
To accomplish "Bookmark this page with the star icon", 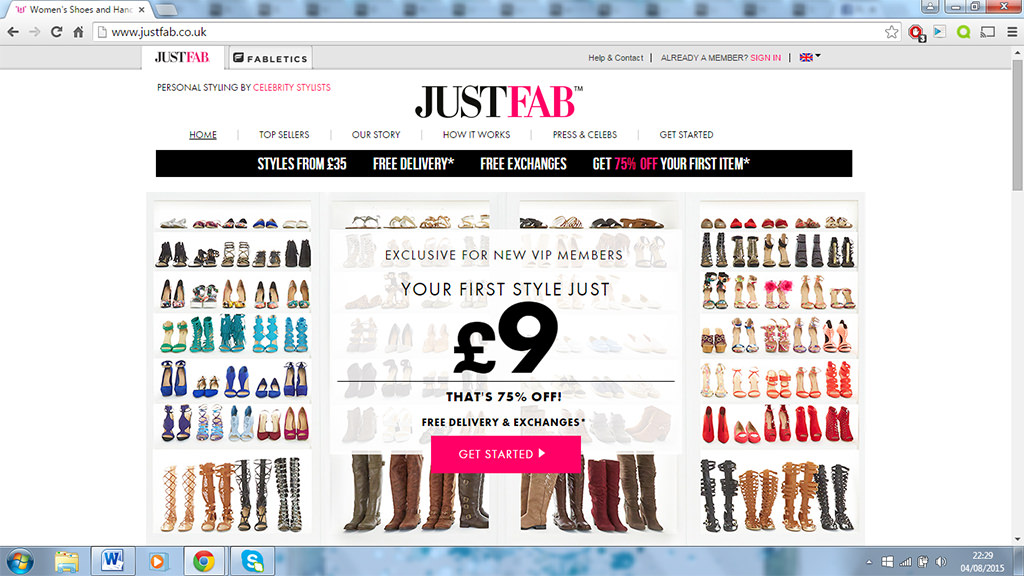I will 891,32.
